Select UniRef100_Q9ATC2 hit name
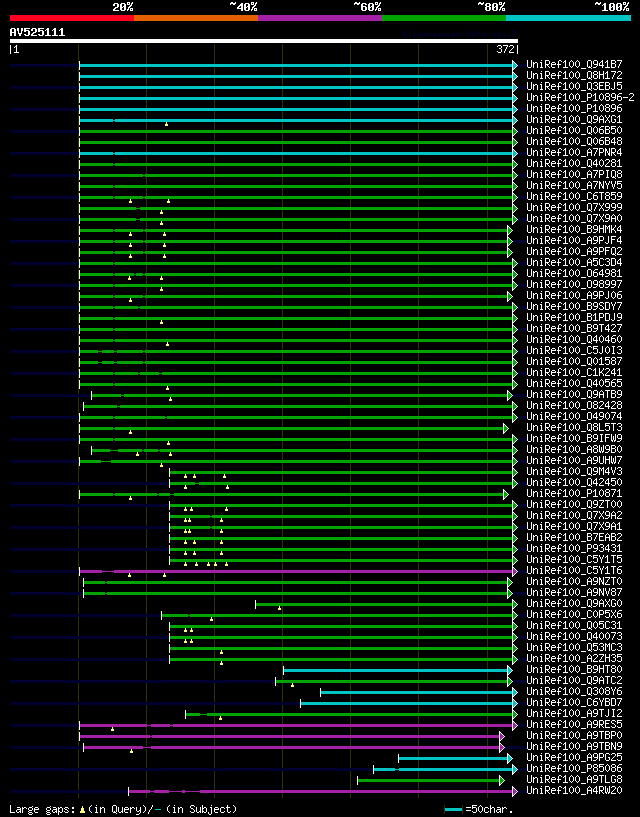Image resolution: width=640 pixels, height=817 pixels. click(574, 680)
